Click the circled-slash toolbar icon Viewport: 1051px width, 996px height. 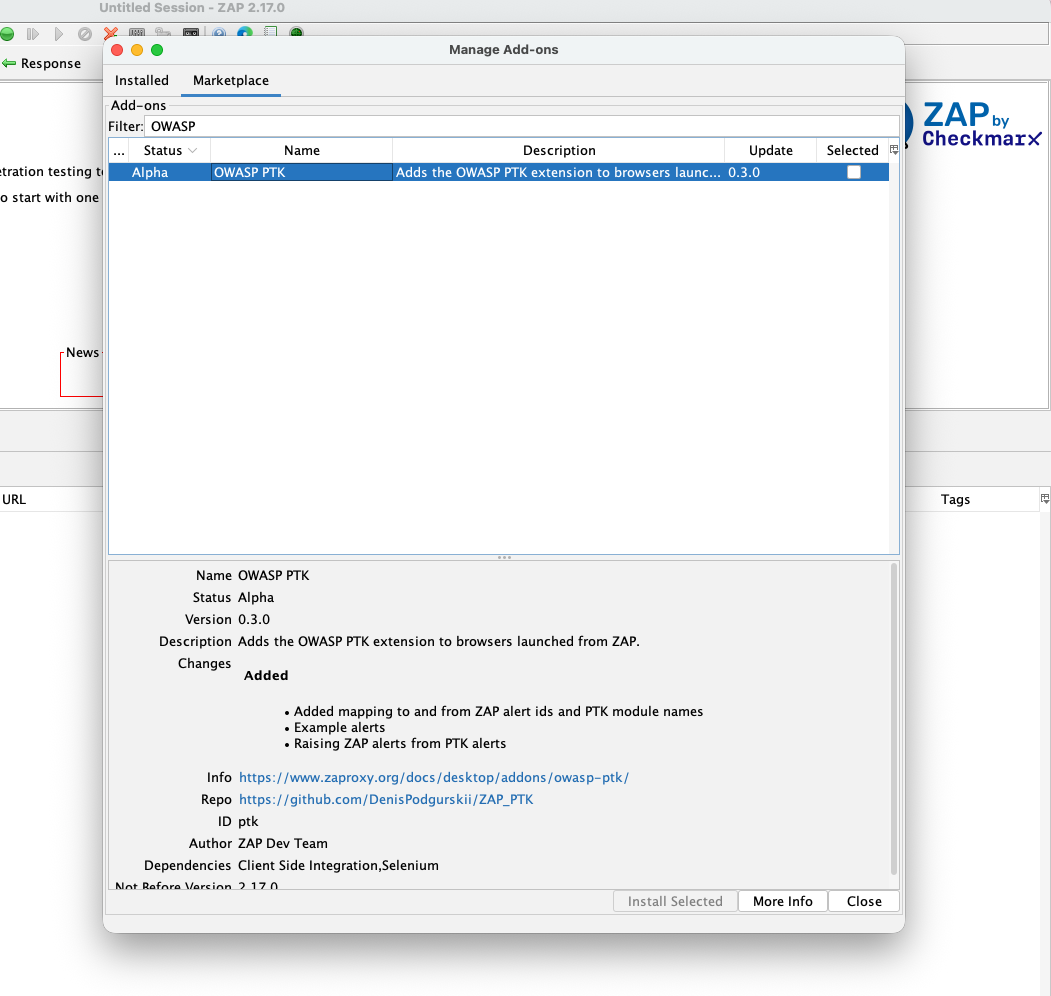84,33
